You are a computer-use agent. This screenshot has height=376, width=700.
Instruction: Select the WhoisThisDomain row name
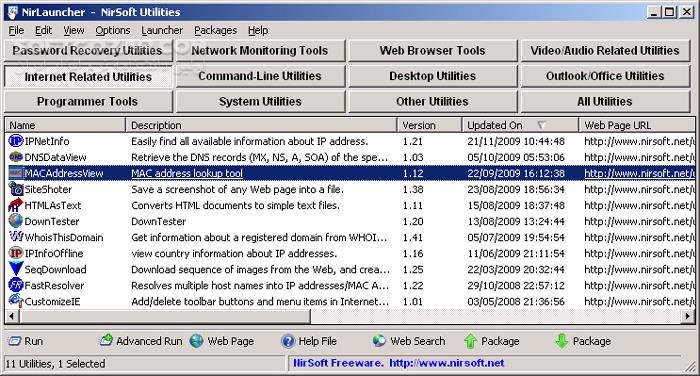pyautogui.click(x=64, y=237)
